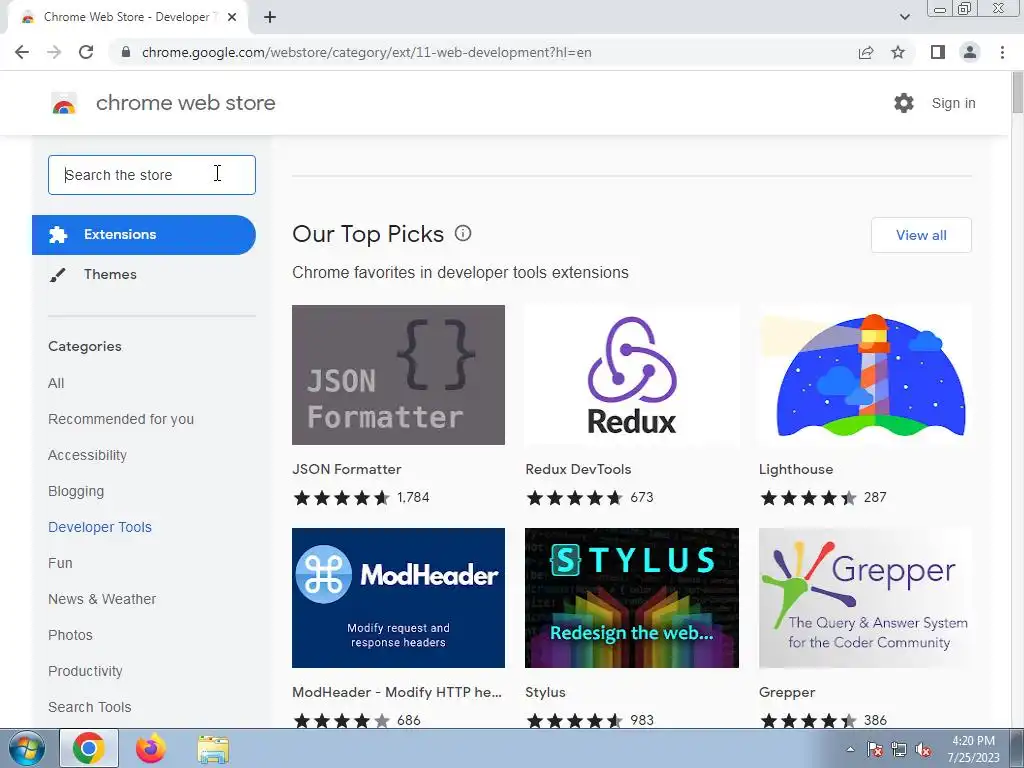Viewport: 1024px width, 768px height.
Task: Click the JSON Formatter title text
Action: pos(347,470)
